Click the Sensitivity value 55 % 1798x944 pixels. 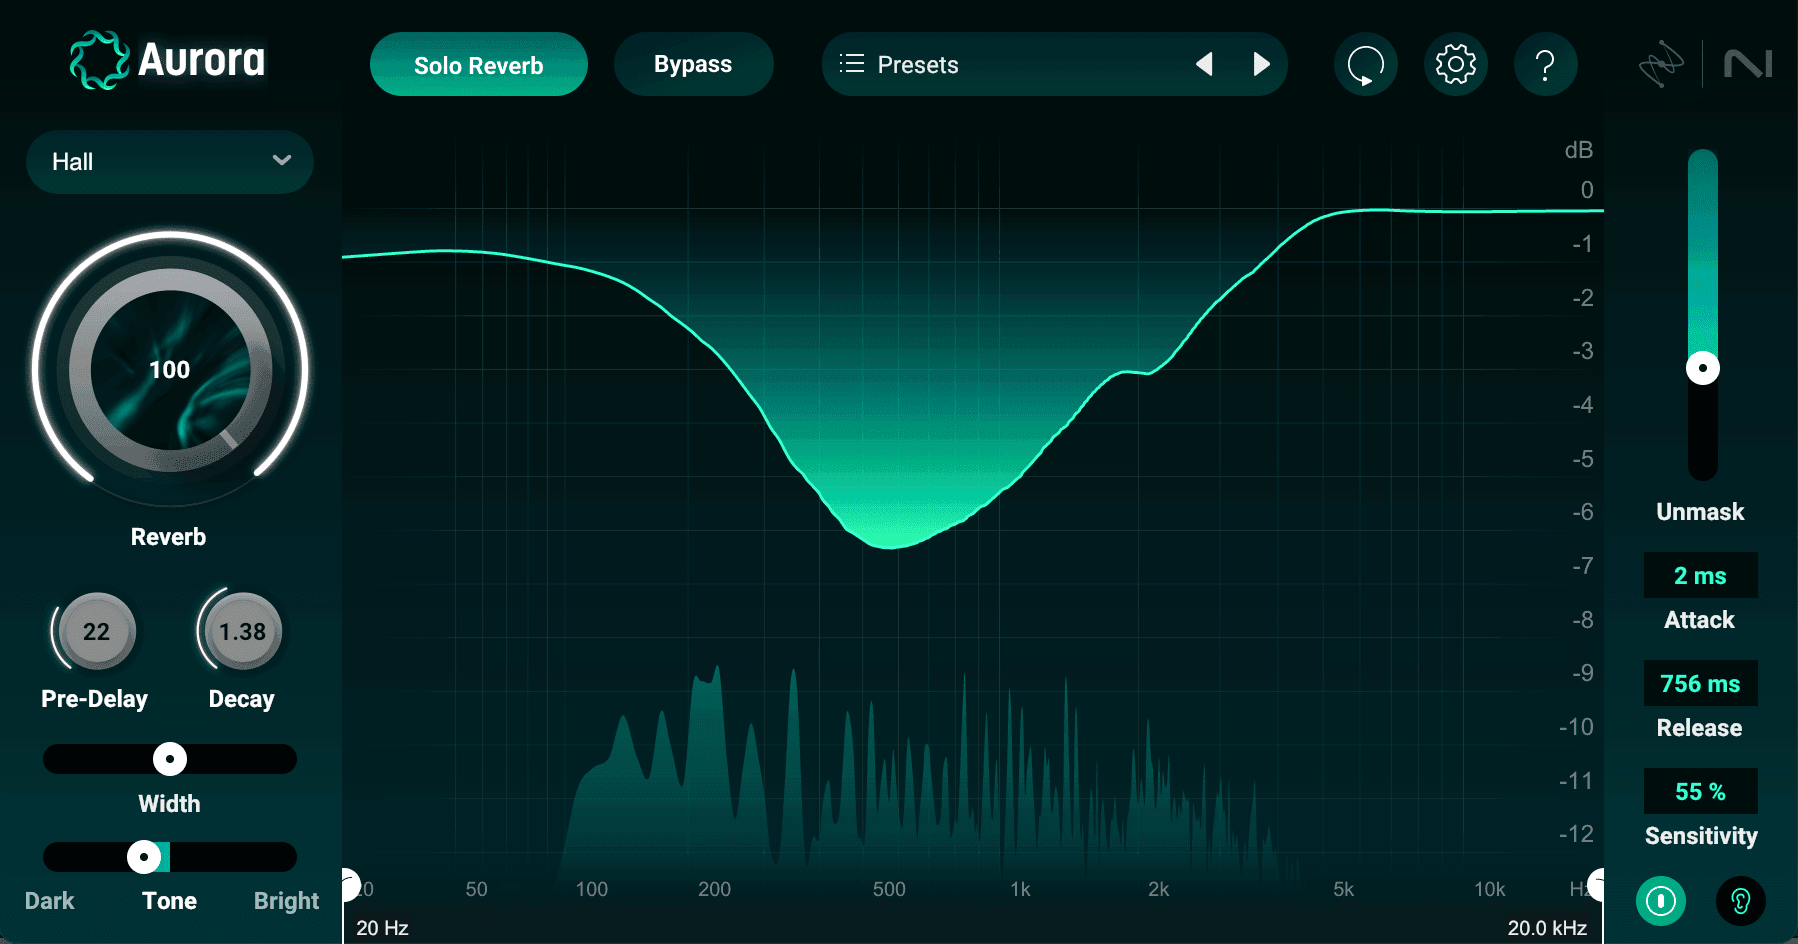[1700, 791]
